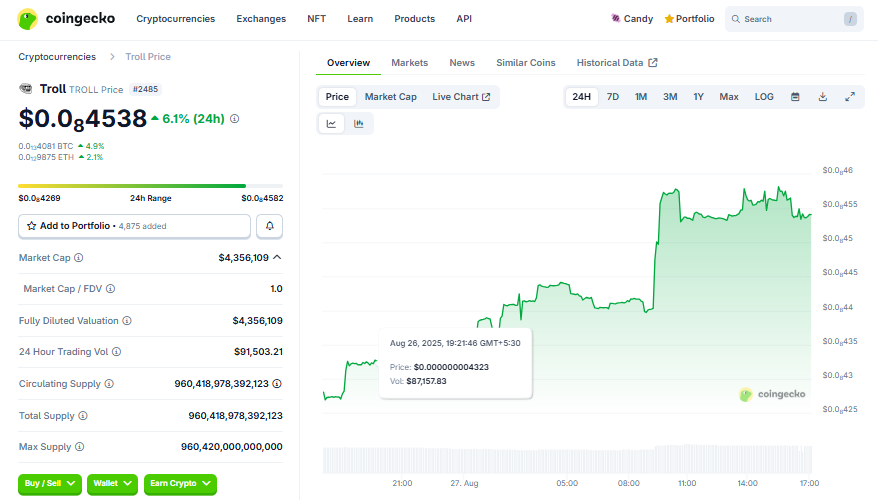Switch to the Markets tab
The width and height of the screenshot is (878, 500).
coord(409,63)
